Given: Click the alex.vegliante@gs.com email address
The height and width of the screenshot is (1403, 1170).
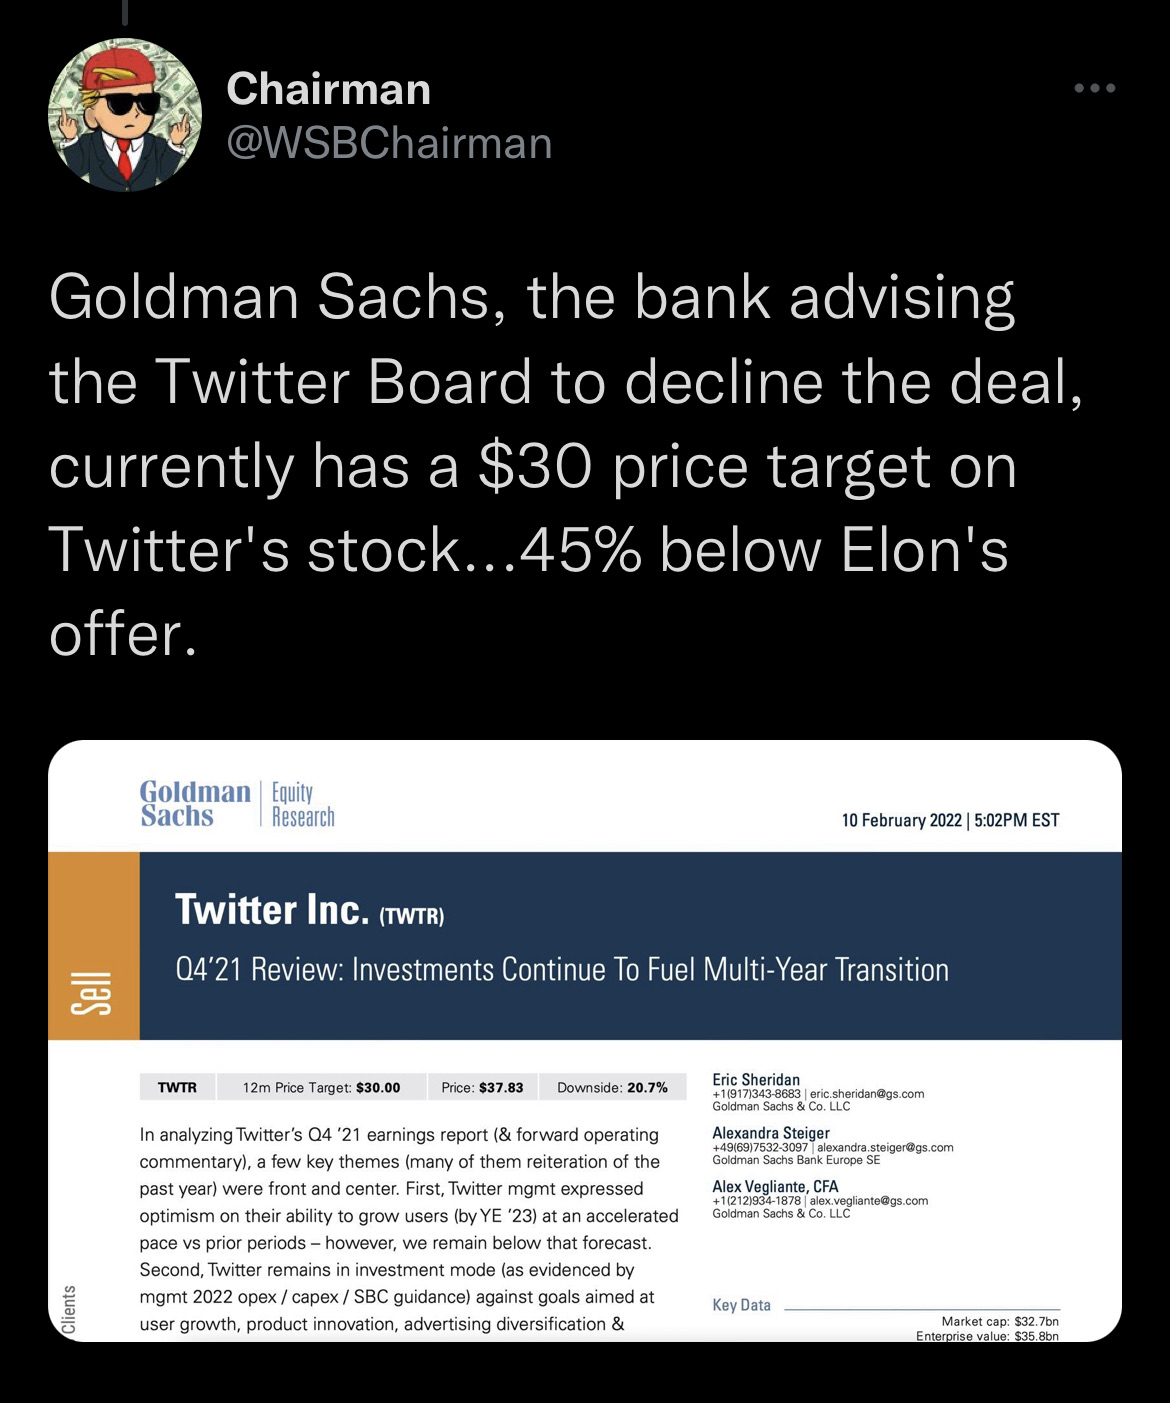Looking at the screenshot, I should (869, 1201).
